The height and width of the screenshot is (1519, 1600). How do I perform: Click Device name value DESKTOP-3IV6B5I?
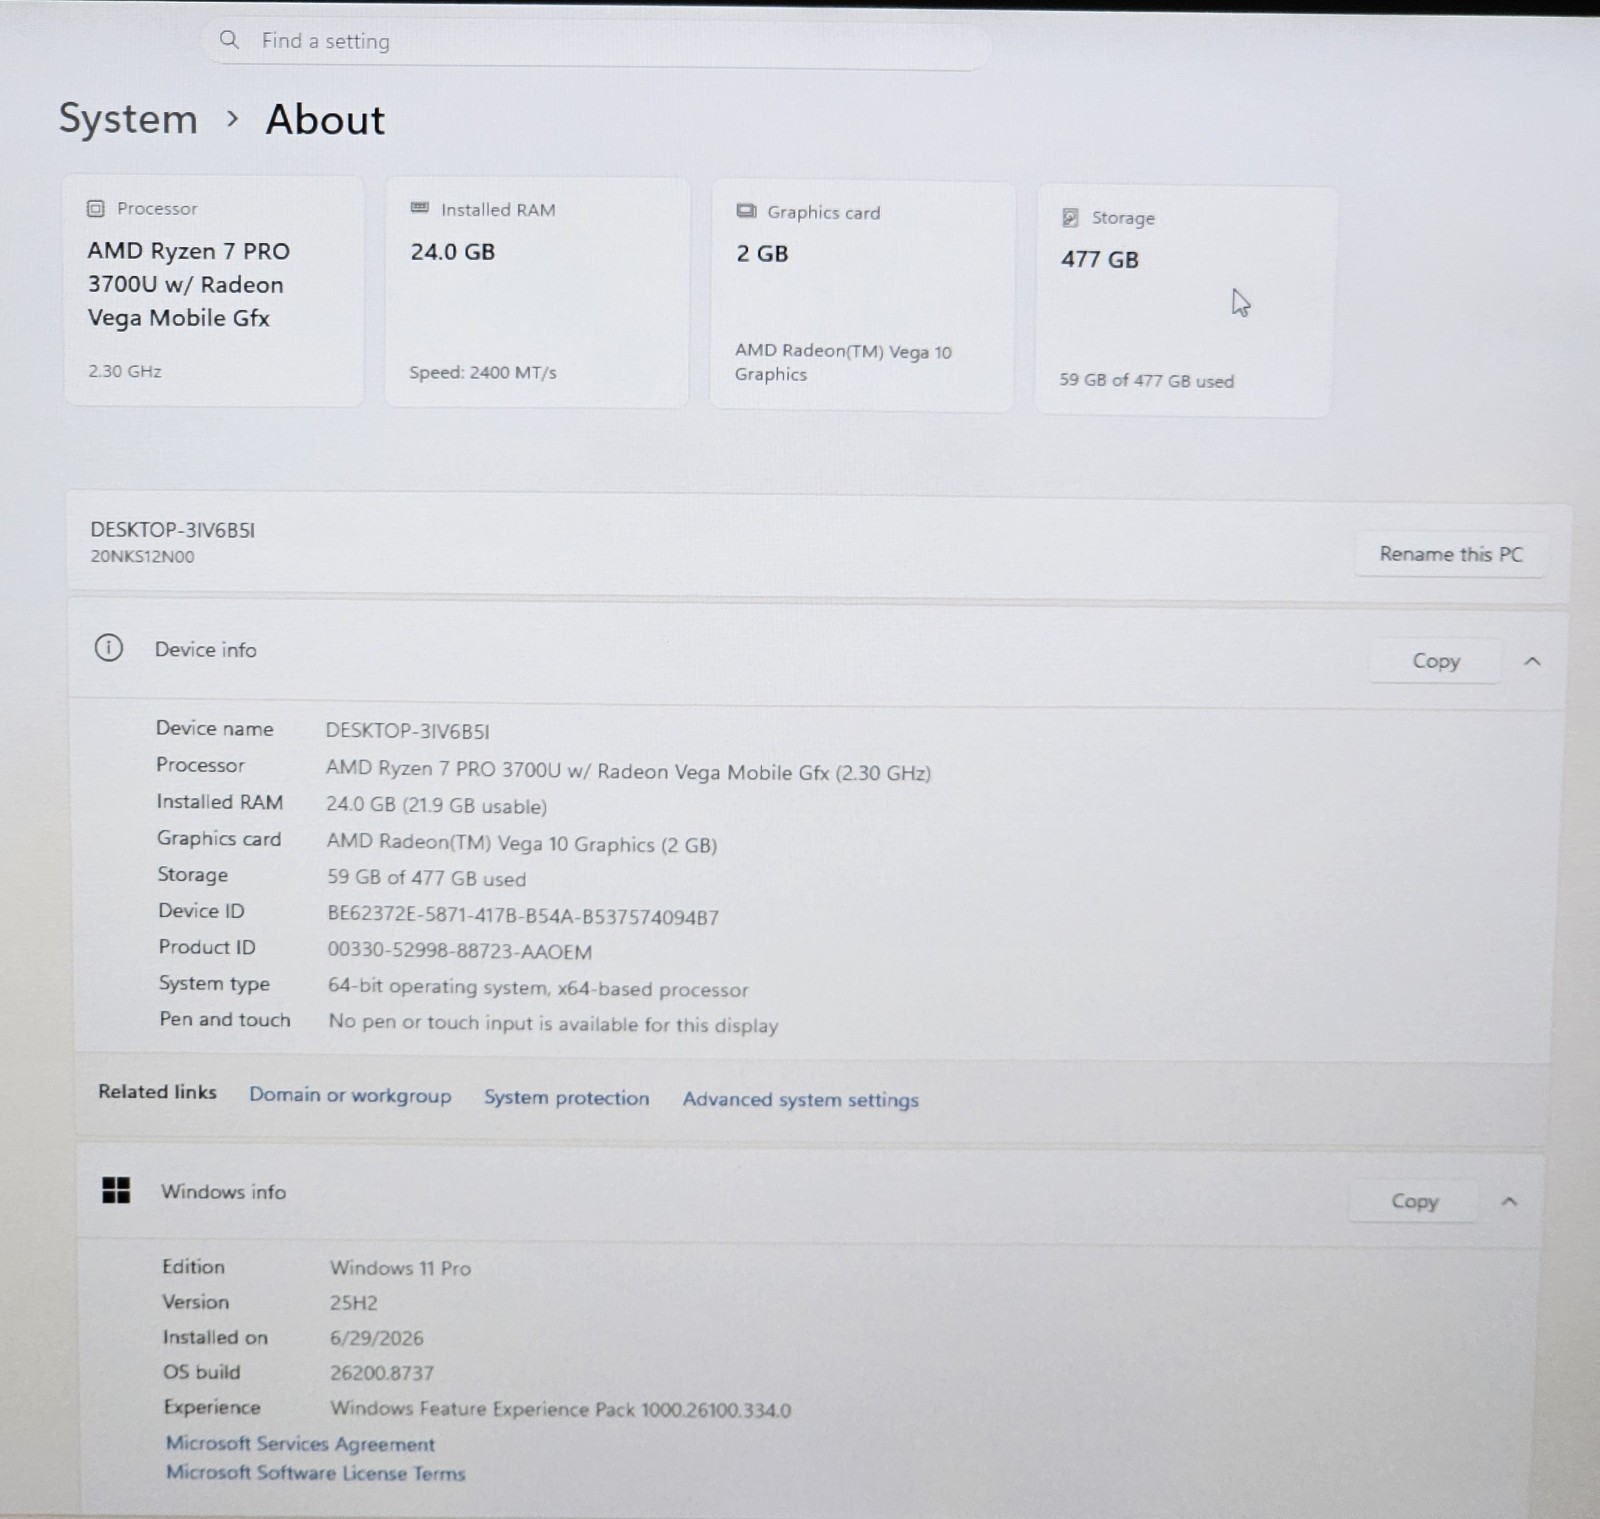pyautogui.click(x=408, y=731)
